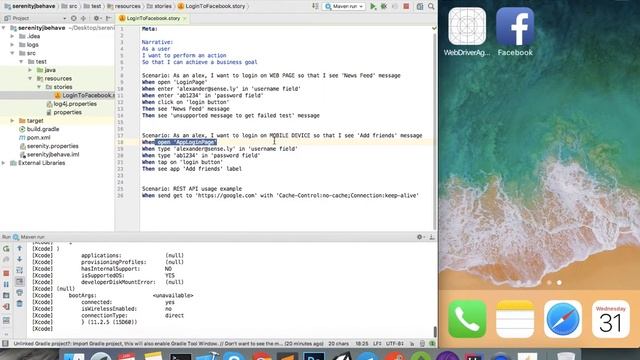Click the Unlinked Gradle project status message
This screenshot has width=640, height=360.
click(168, 344)
